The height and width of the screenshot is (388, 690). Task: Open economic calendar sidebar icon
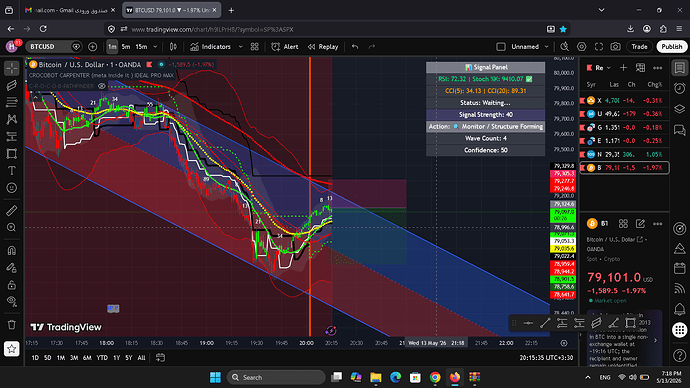[x=680, y=268]
